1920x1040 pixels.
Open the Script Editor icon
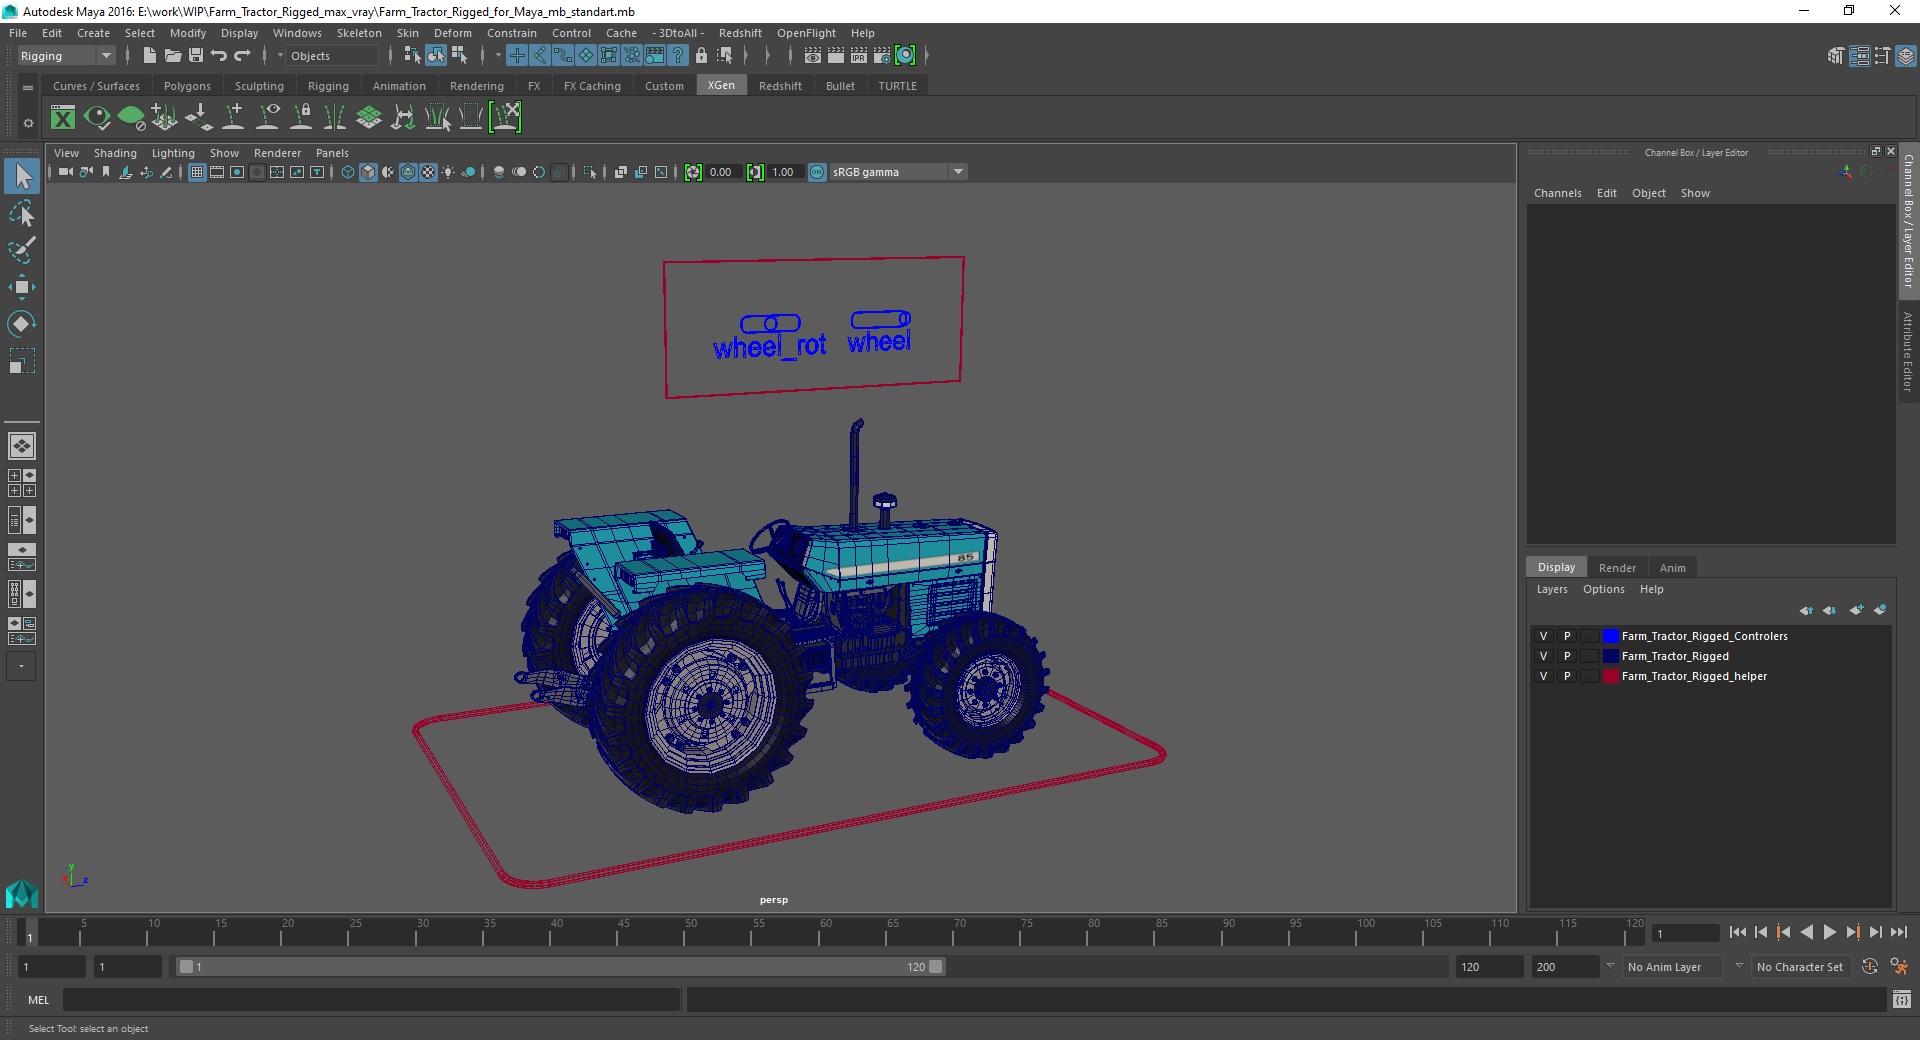(1902, 999)
